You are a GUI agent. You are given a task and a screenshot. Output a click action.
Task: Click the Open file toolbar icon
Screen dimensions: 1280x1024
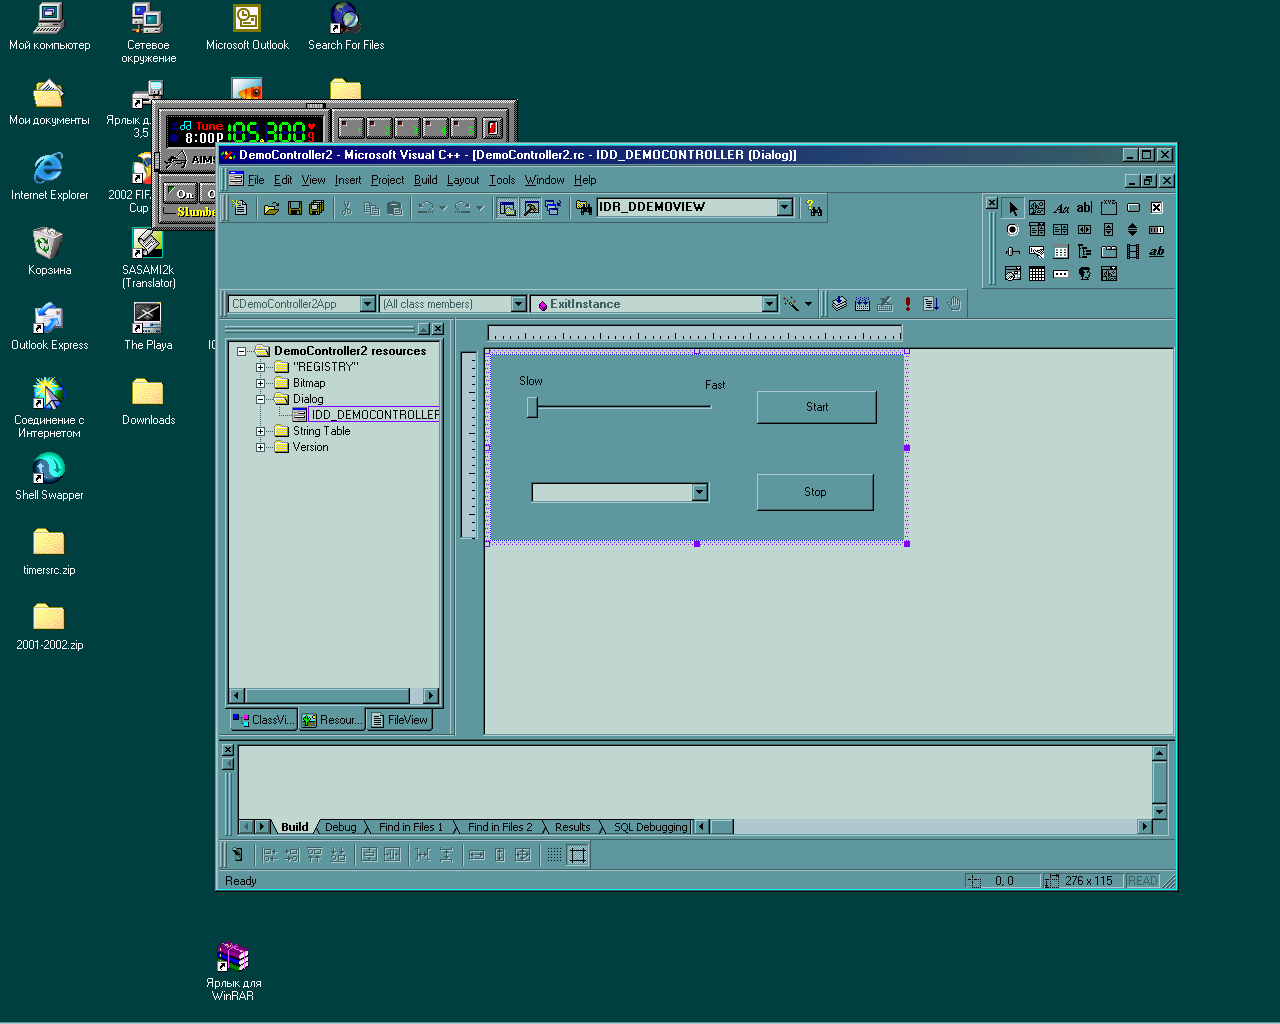(271, 208)
